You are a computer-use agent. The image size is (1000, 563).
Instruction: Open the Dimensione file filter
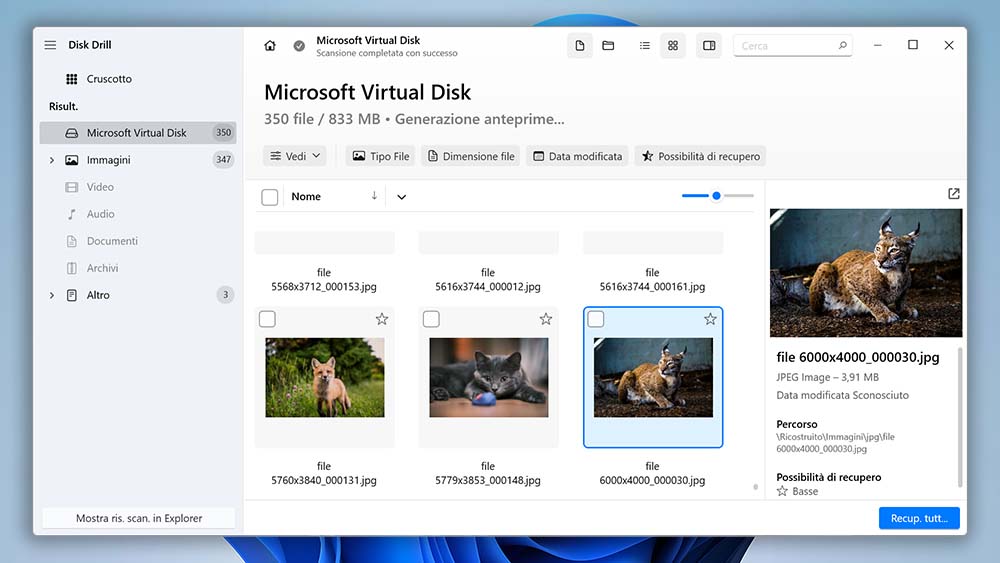coord(471,156)
